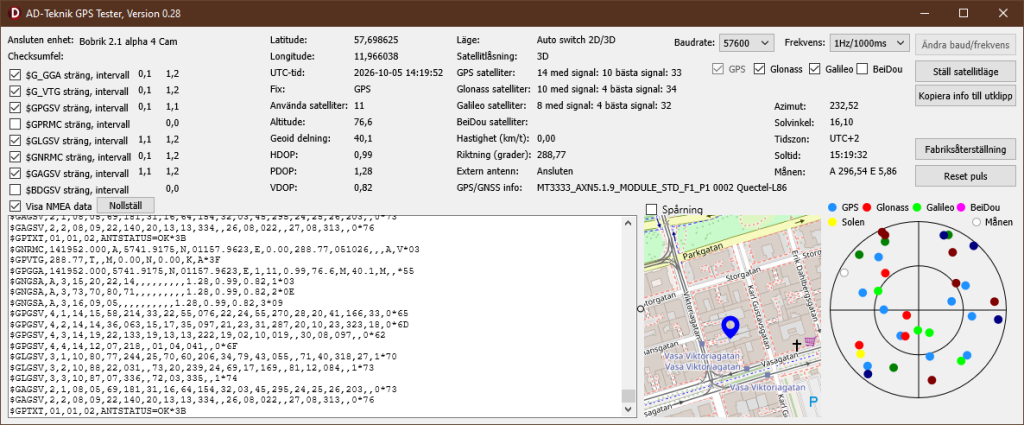
Task: Enable the $BDGSV sträng checkbox
Action: [15, 189]
